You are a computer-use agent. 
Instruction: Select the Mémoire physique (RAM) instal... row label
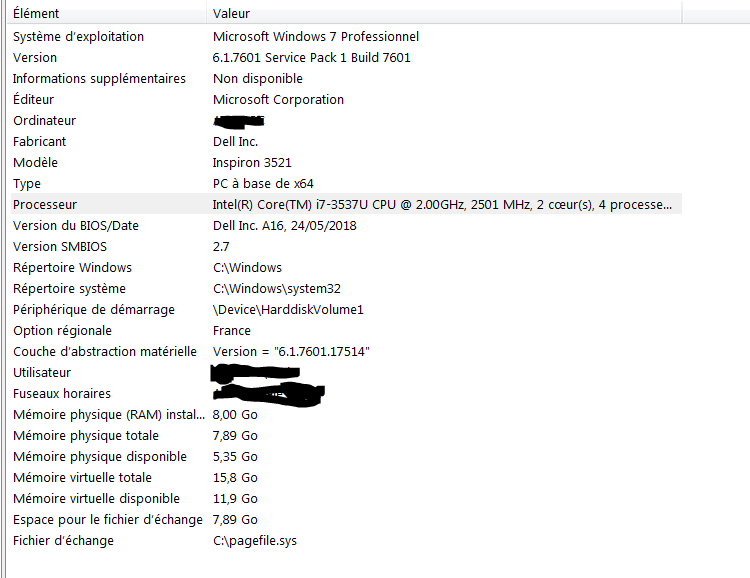[x=109, y=415]
